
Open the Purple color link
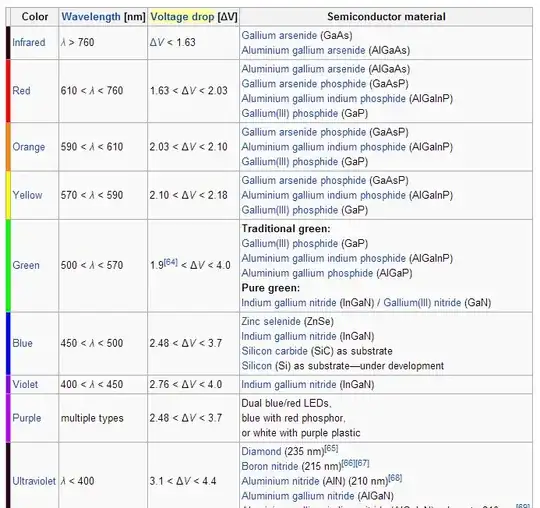point(27,418)
